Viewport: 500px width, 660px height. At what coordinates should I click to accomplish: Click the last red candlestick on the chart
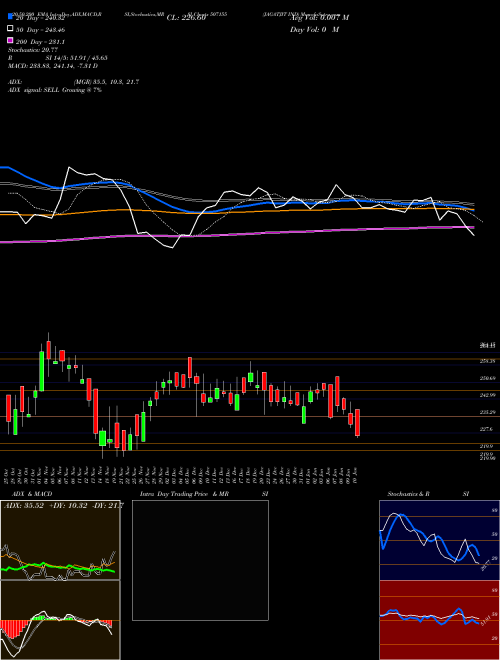(x=357, y=422)
